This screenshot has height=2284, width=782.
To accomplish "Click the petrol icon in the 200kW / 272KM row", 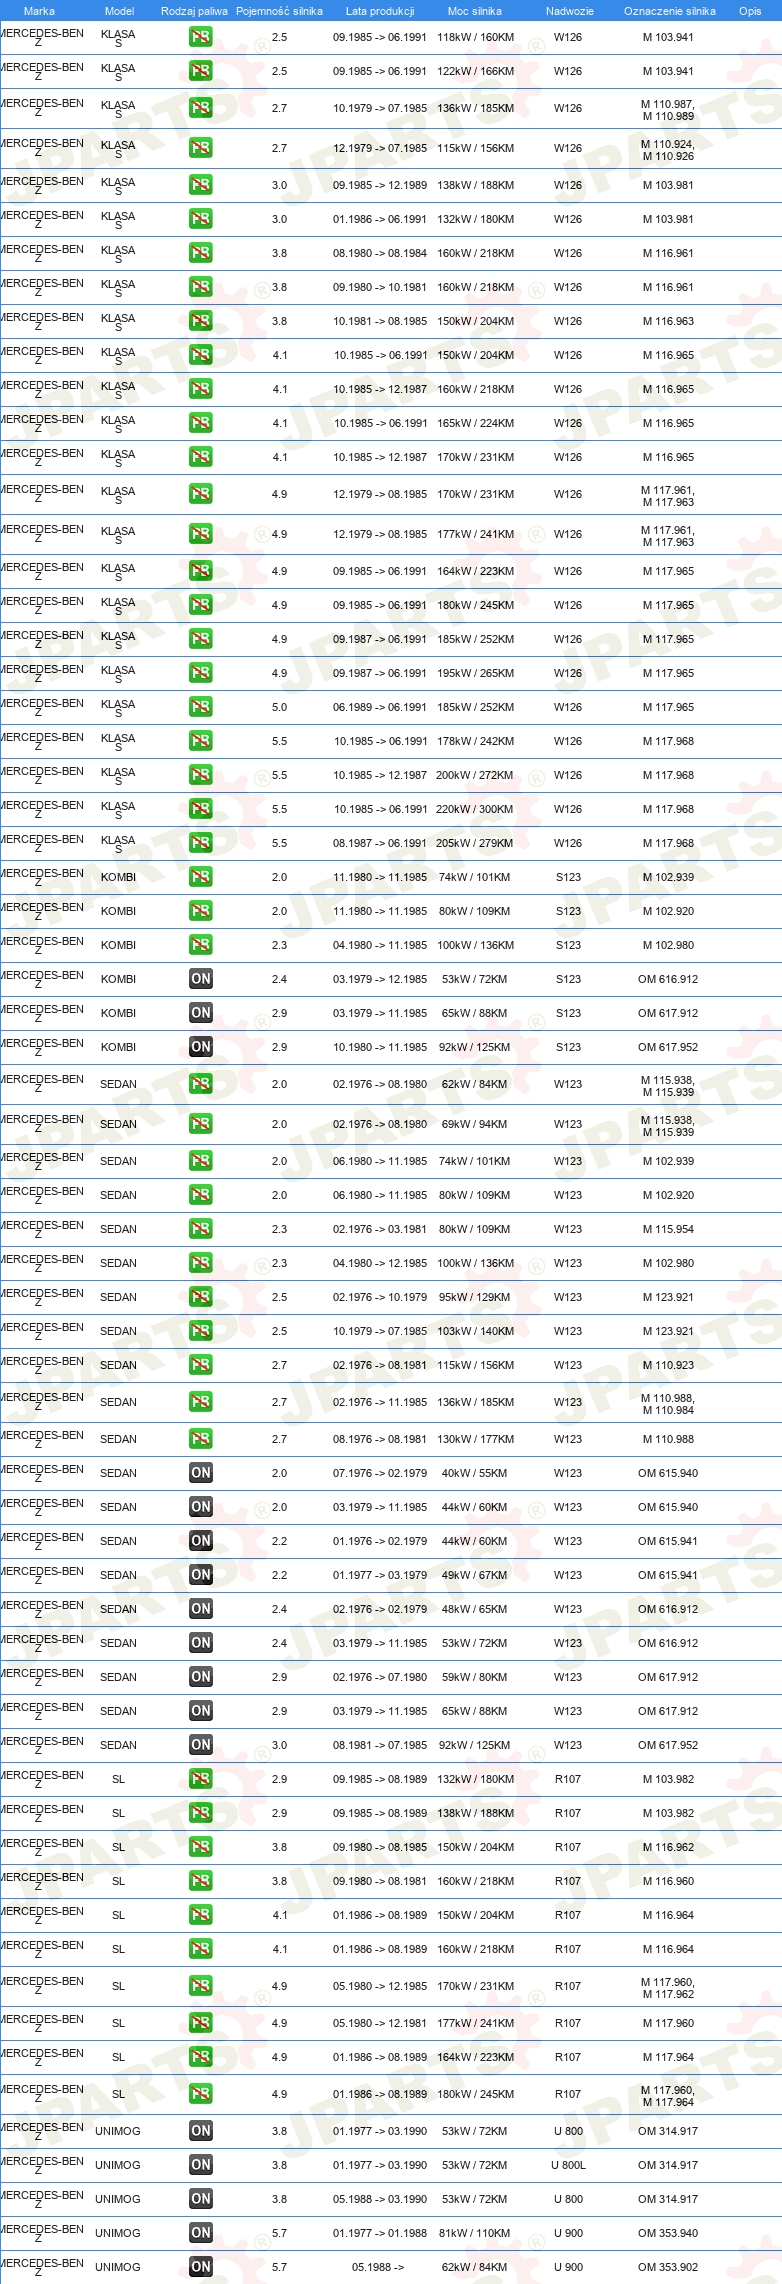I will 201,775.
